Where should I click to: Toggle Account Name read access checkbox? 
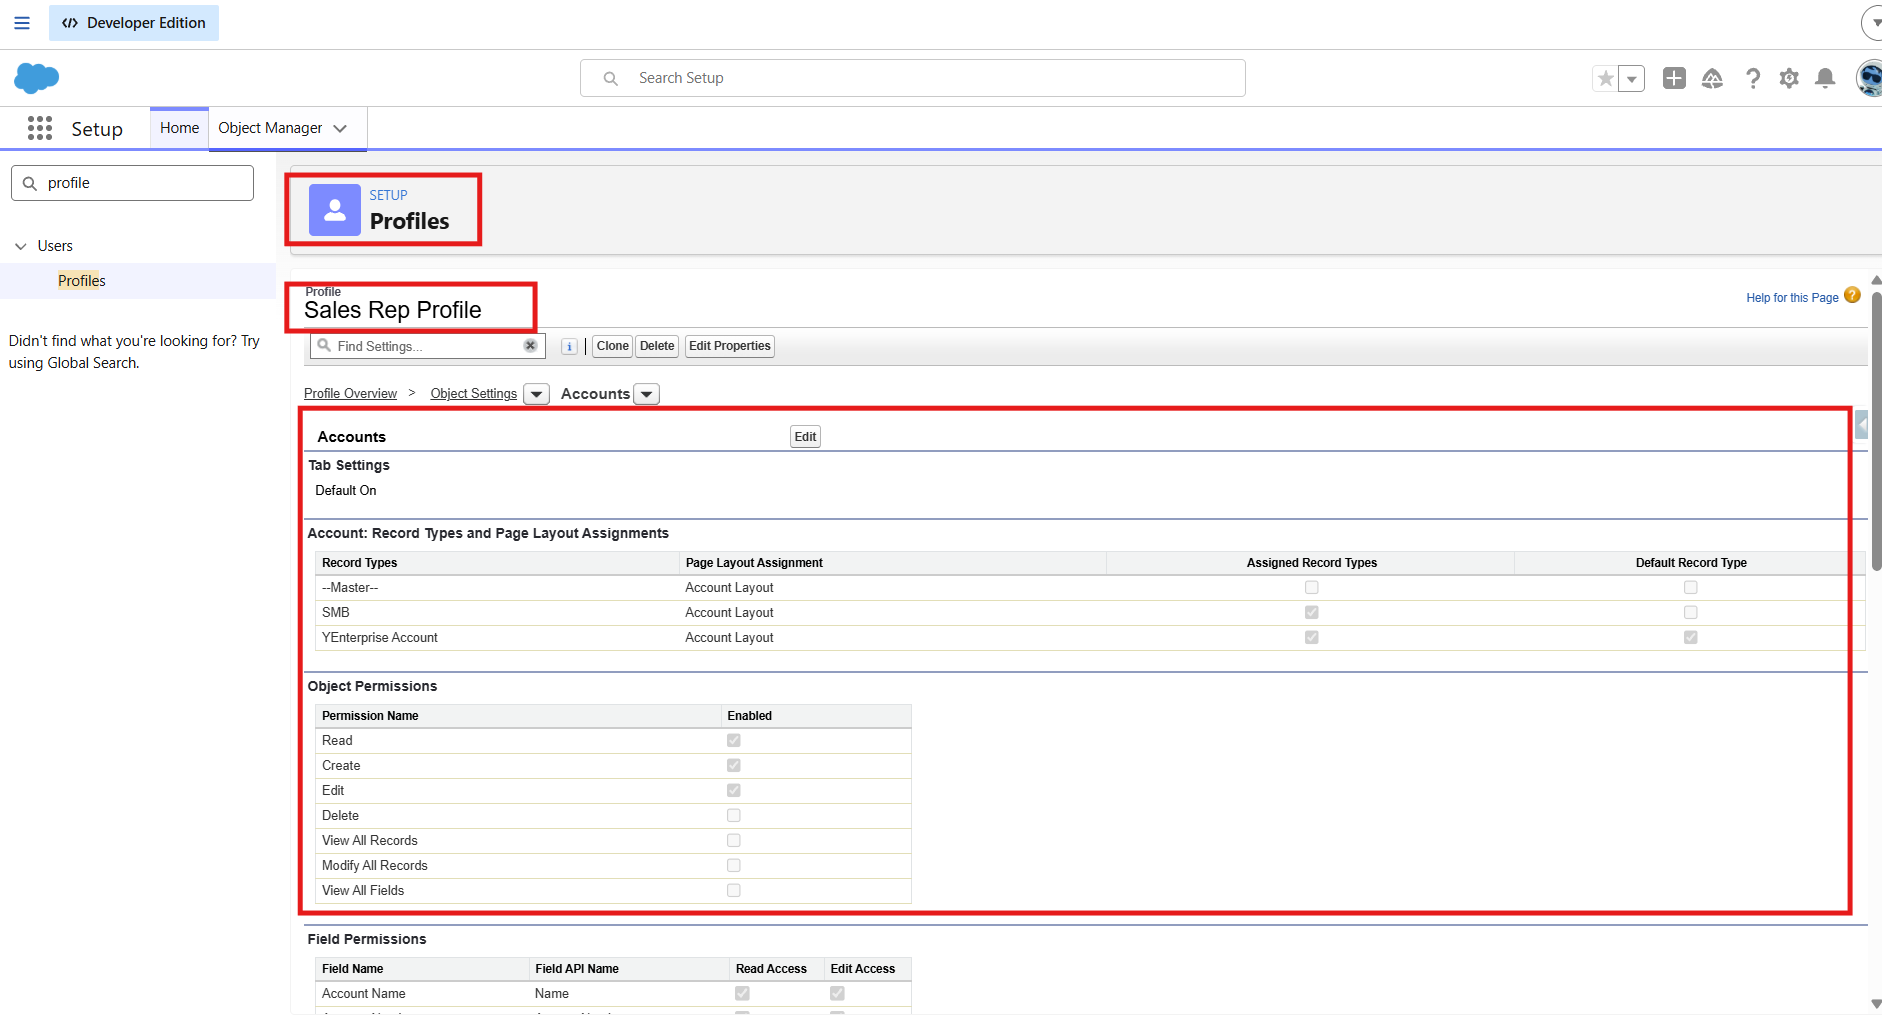click(x=742, y=994)
